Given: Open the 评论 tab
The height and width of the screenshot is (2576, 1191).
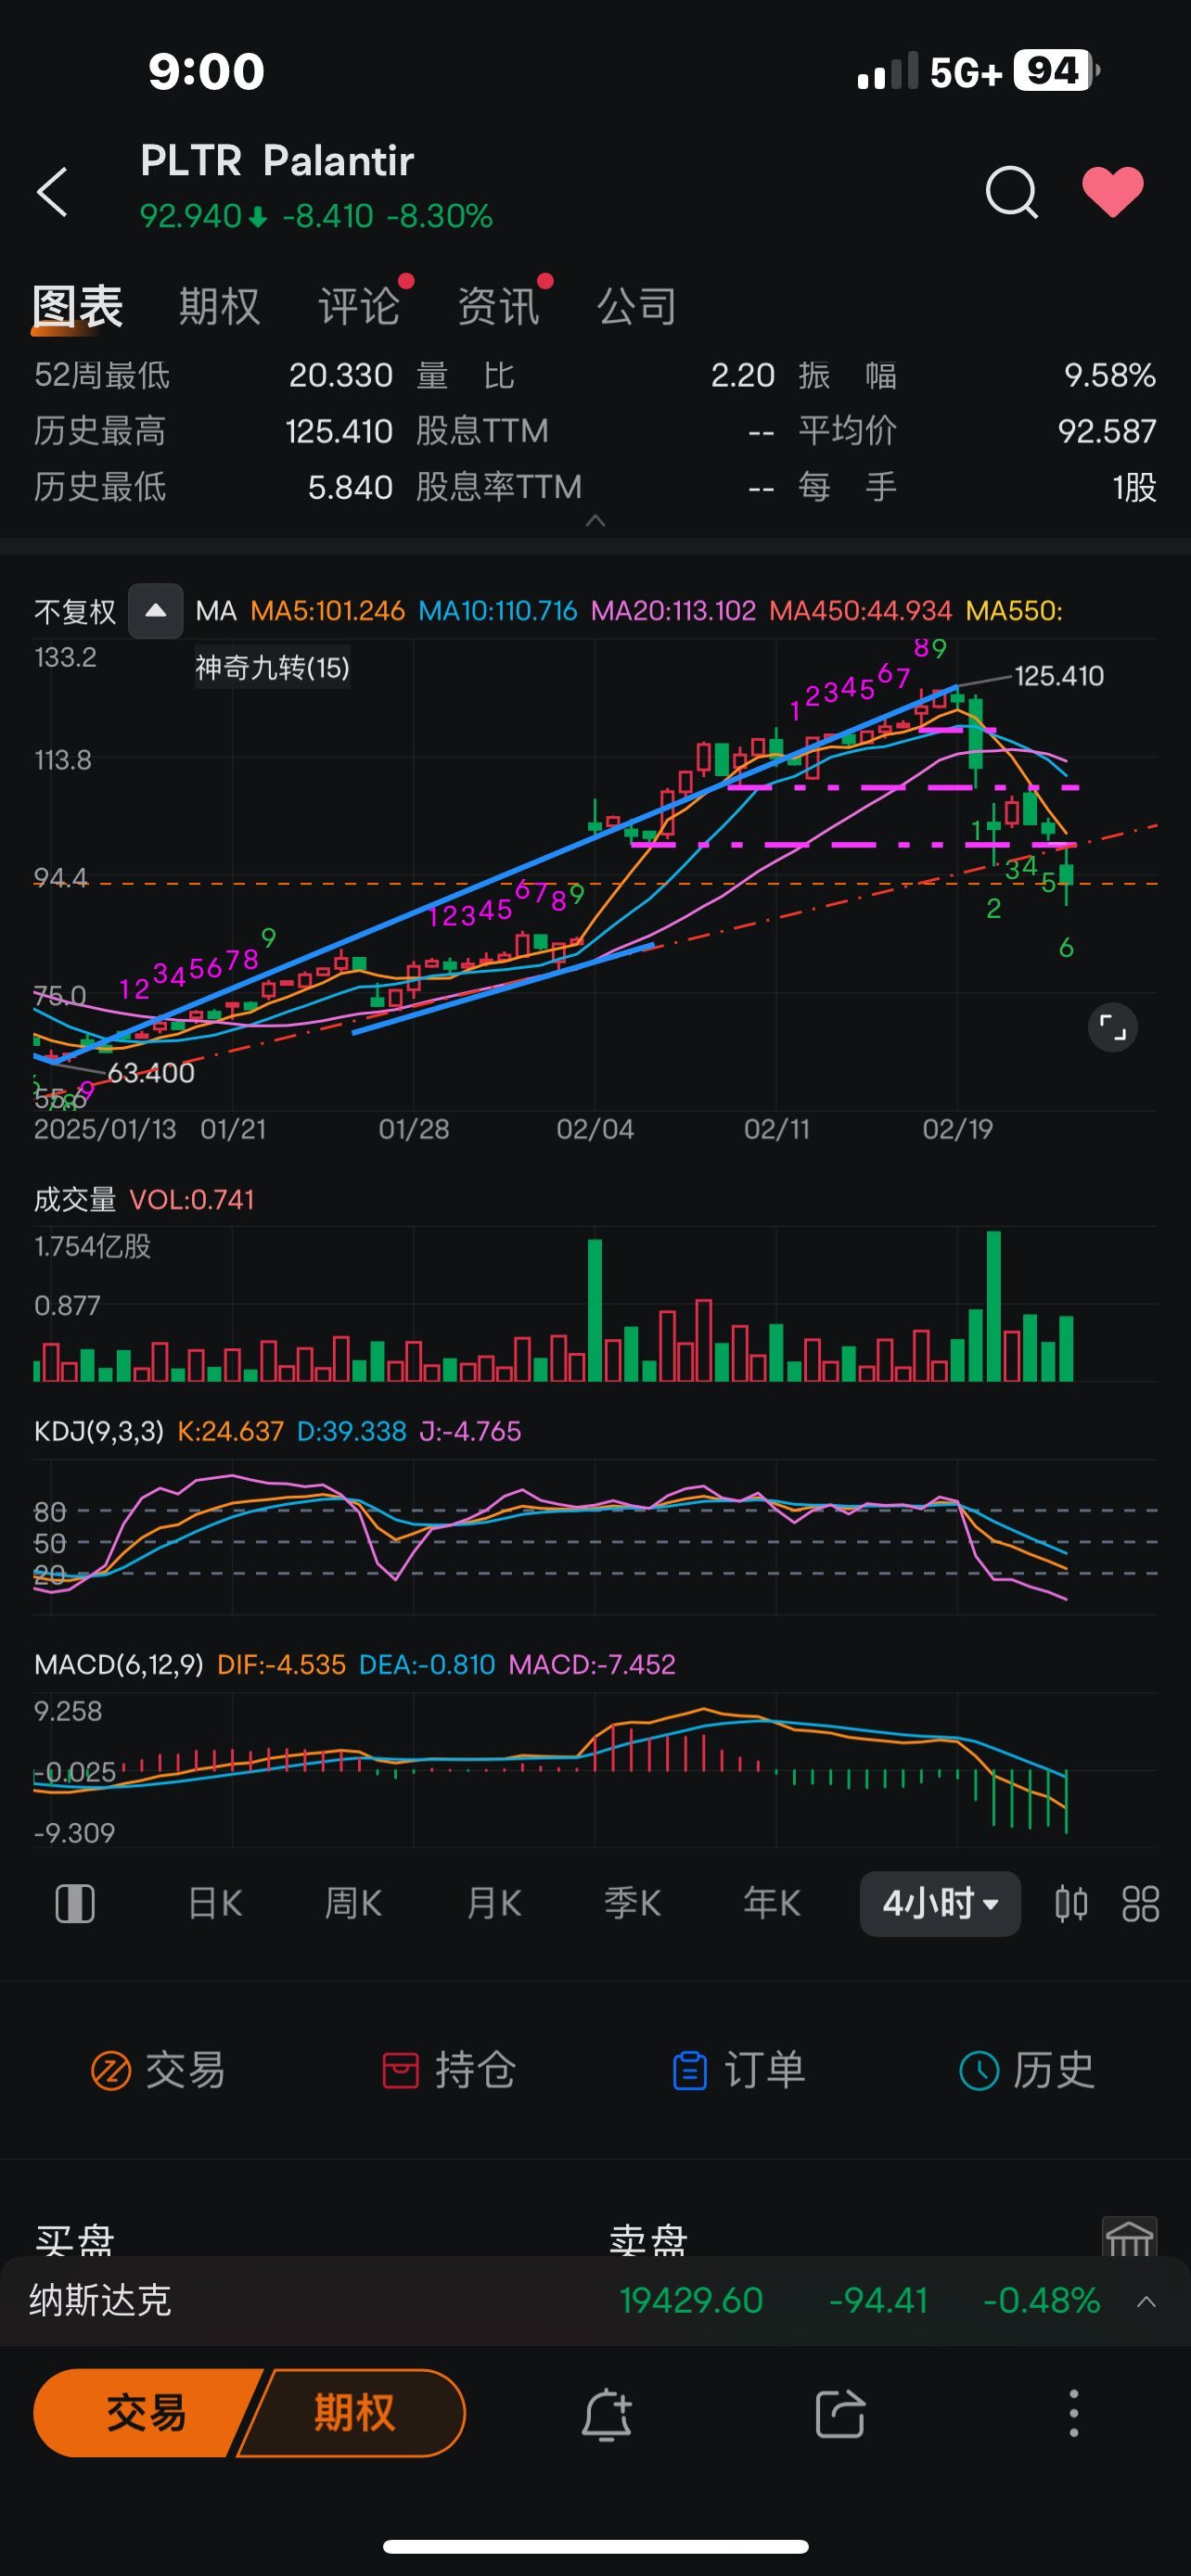Looking at the screenshot, I should pos(358,306).
